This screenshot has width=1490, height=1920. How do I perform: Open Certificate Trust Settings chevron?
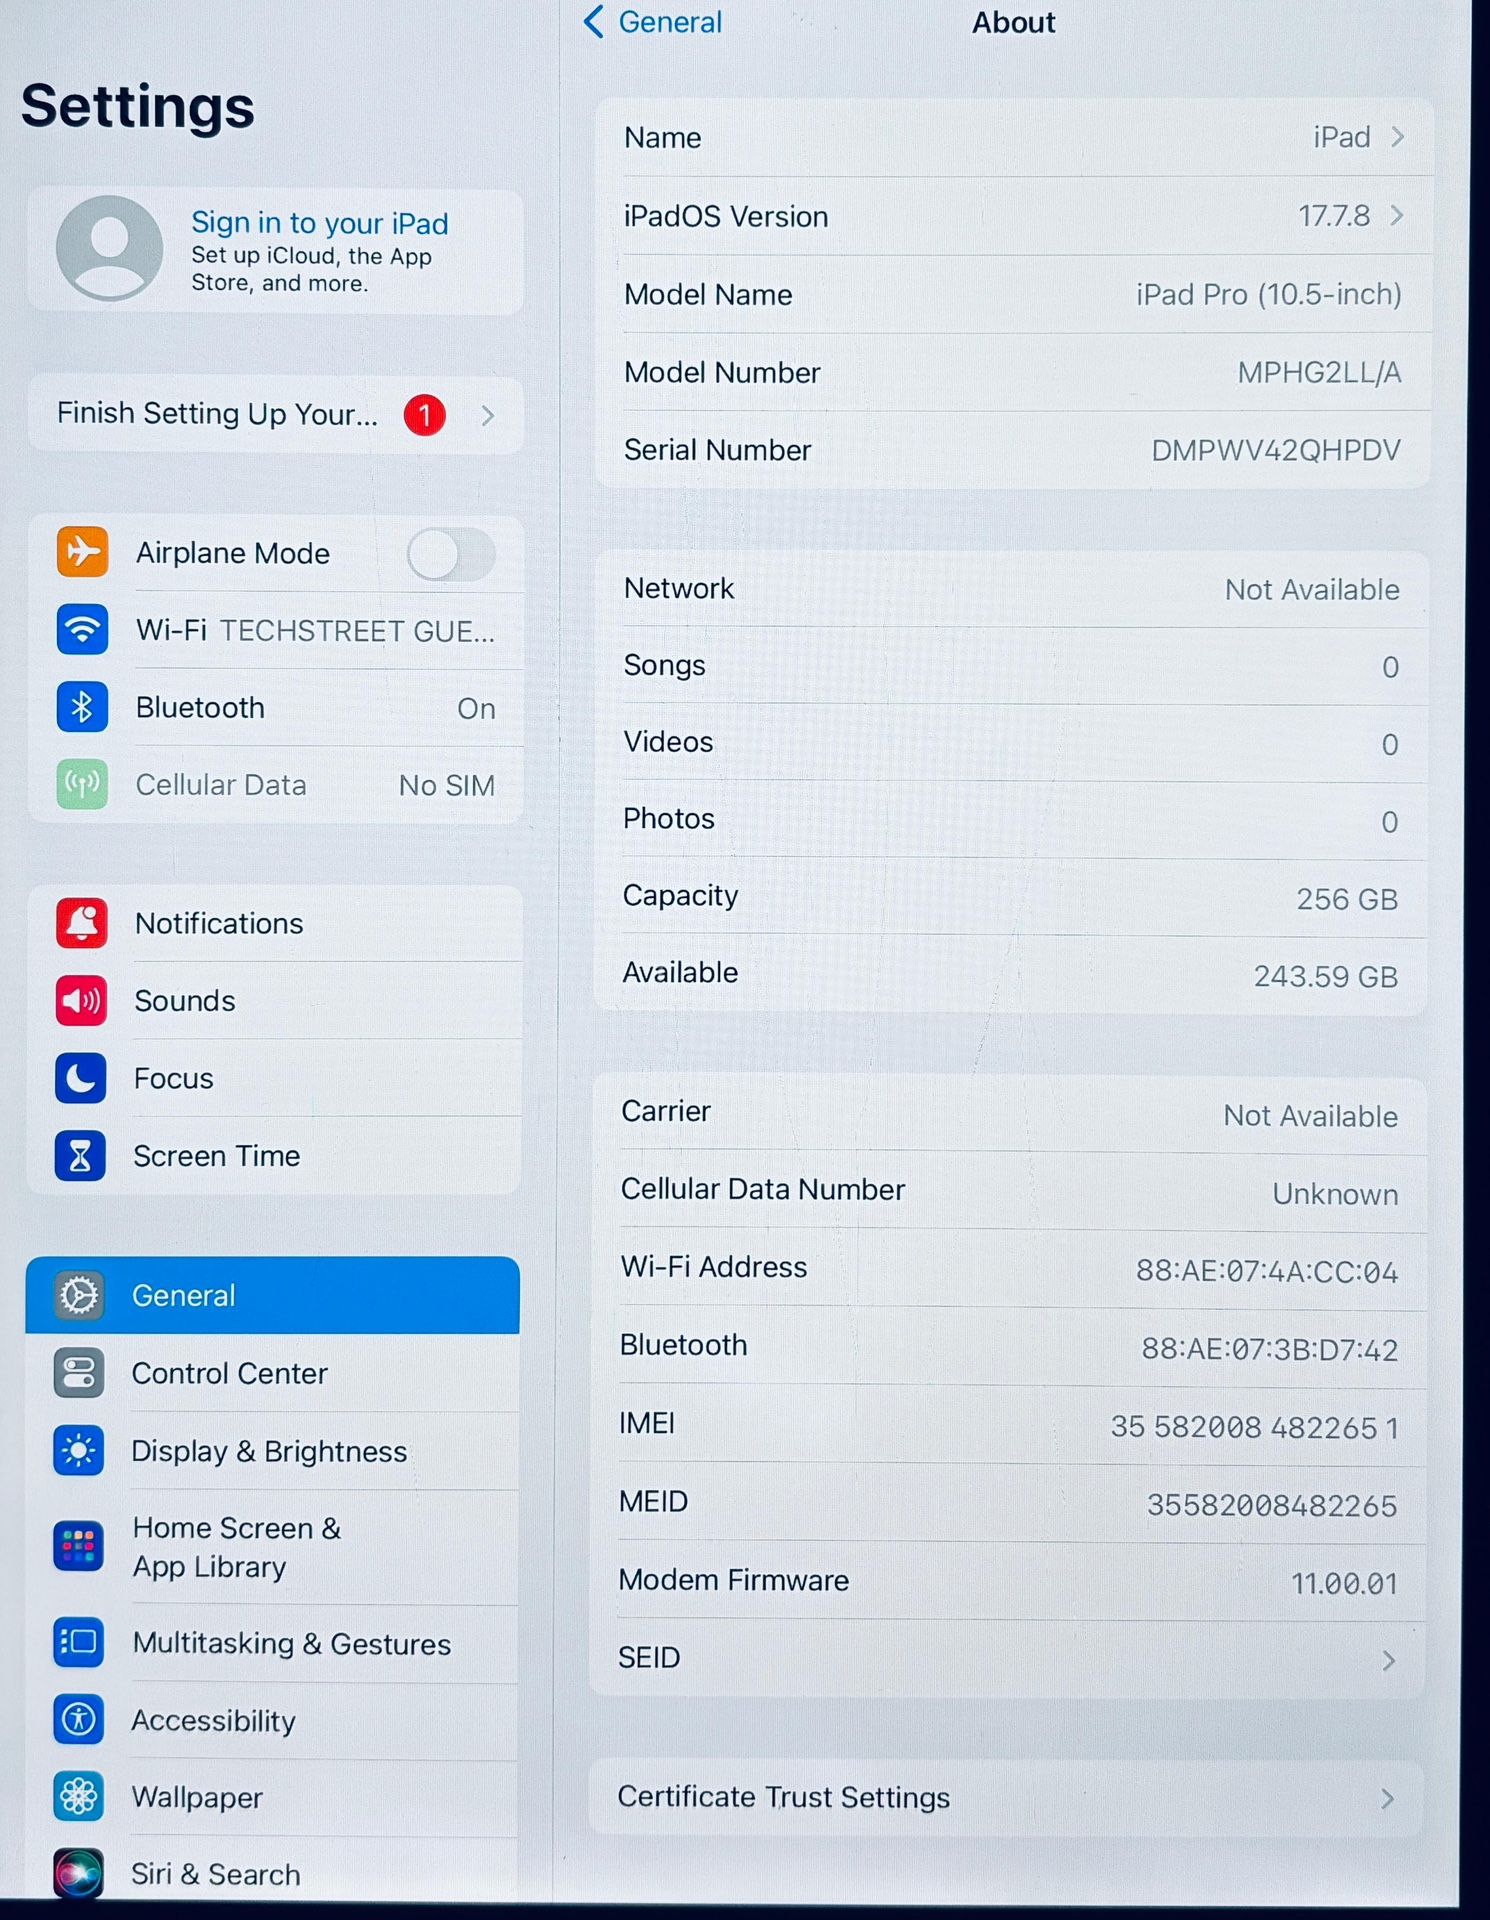[1387, 1799]
